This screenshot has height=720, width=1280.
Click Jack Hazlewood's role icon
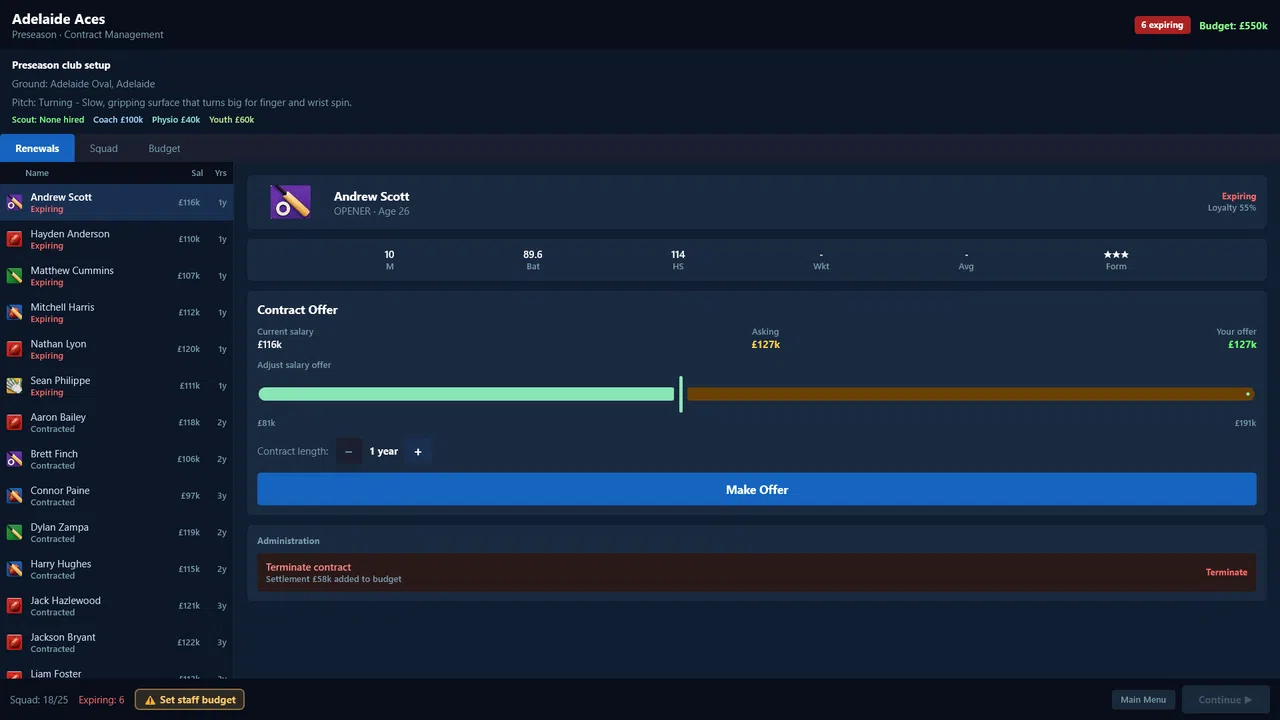[15, 606]
